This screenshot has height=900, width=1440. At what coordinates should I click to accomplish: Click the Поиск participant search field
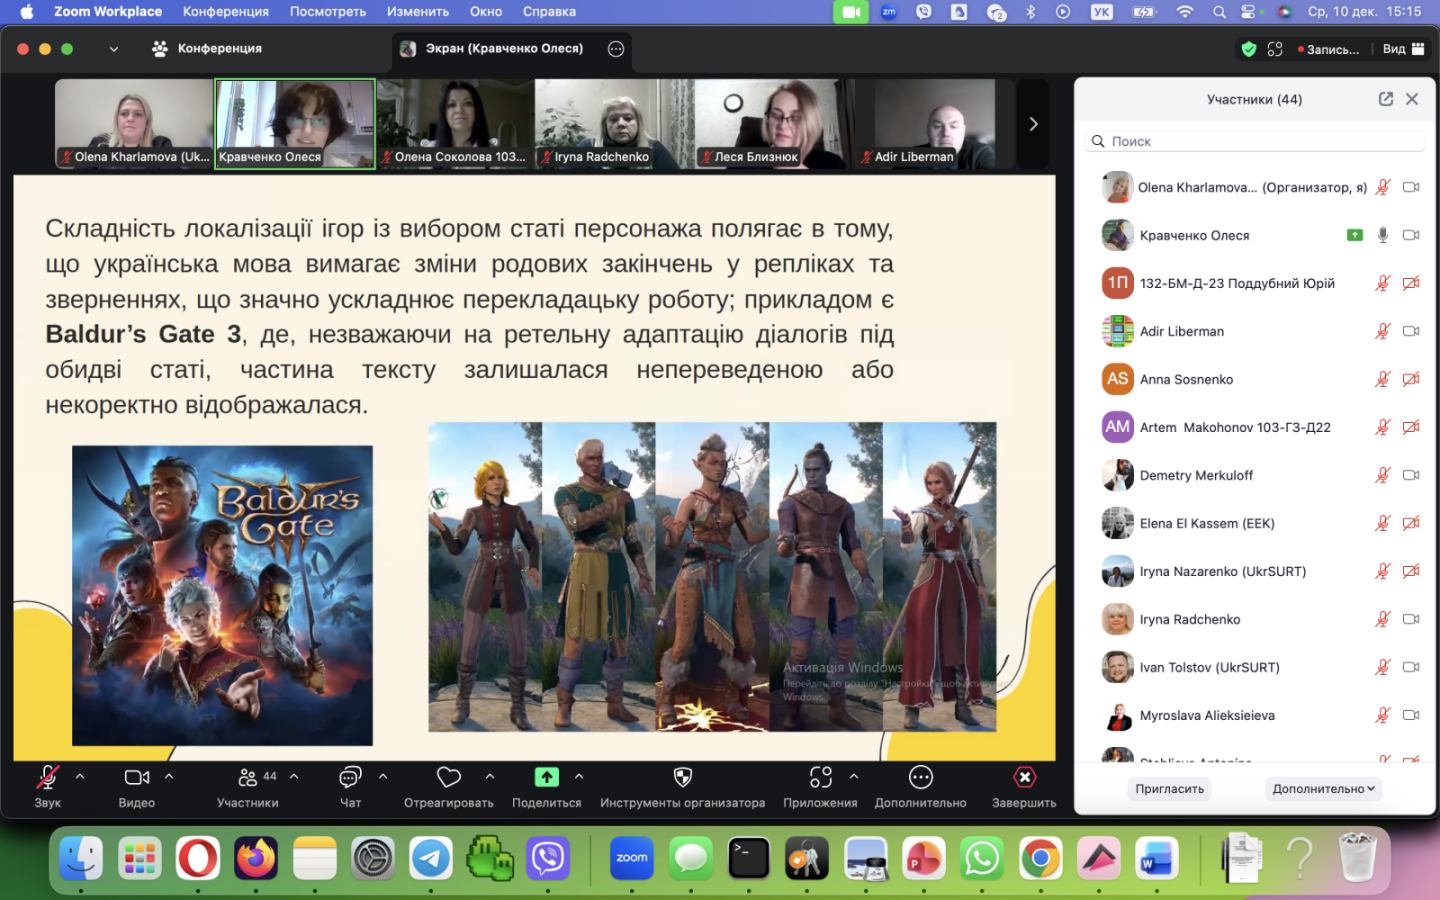coord(1254,141)
